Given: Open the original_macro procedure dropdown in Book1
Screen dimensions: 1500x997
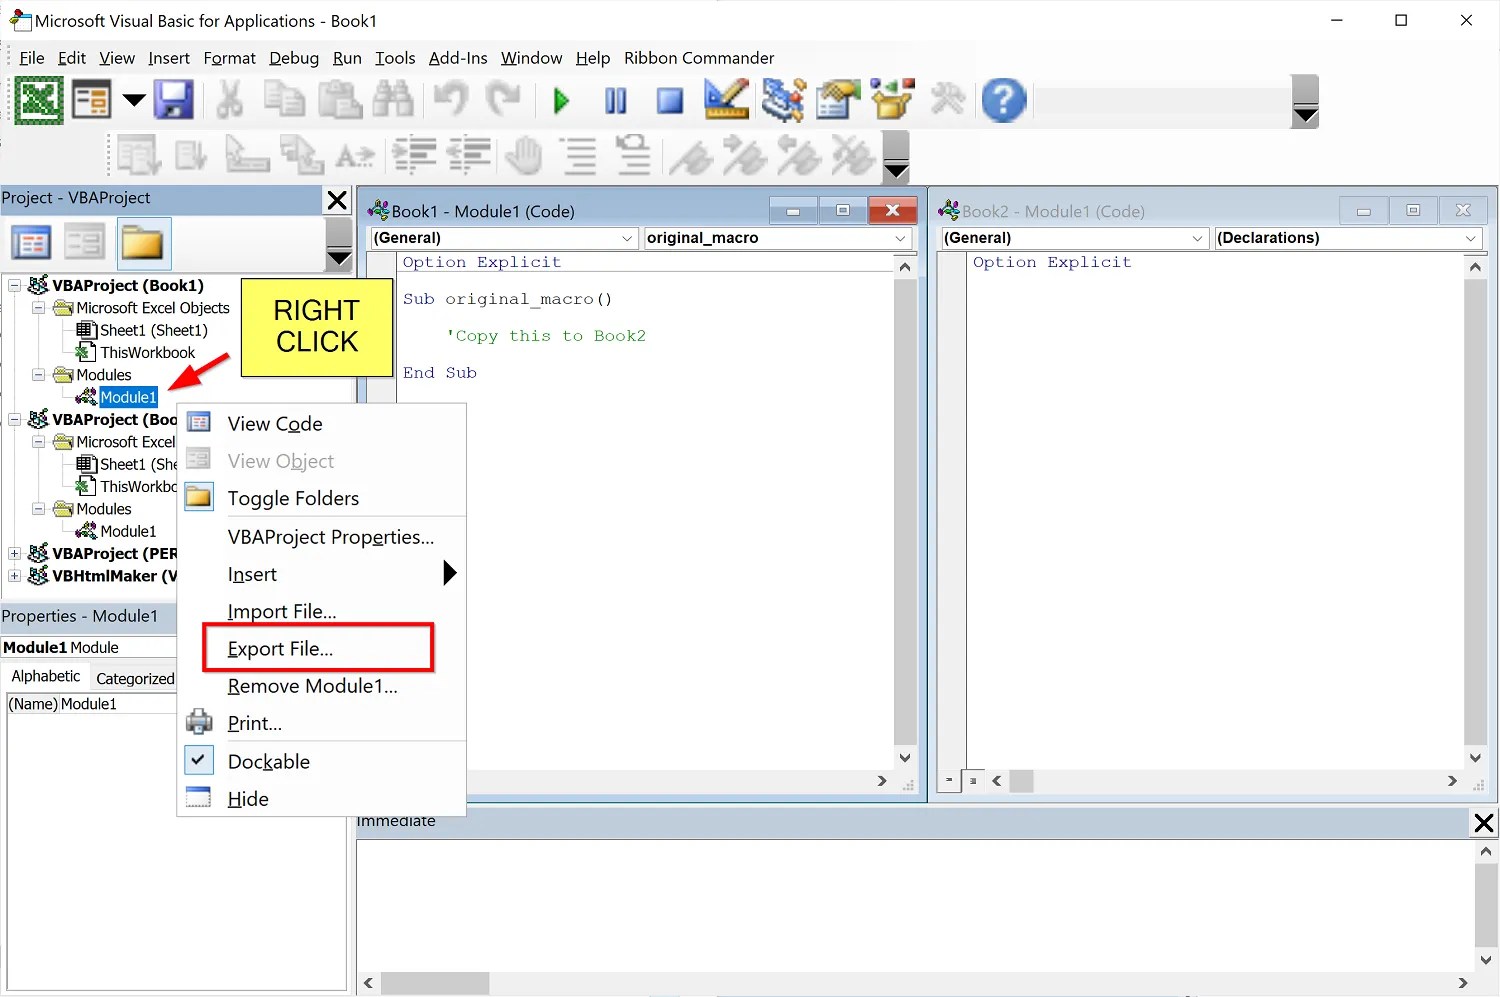Looking at the screenshot, I should point(901,238).
